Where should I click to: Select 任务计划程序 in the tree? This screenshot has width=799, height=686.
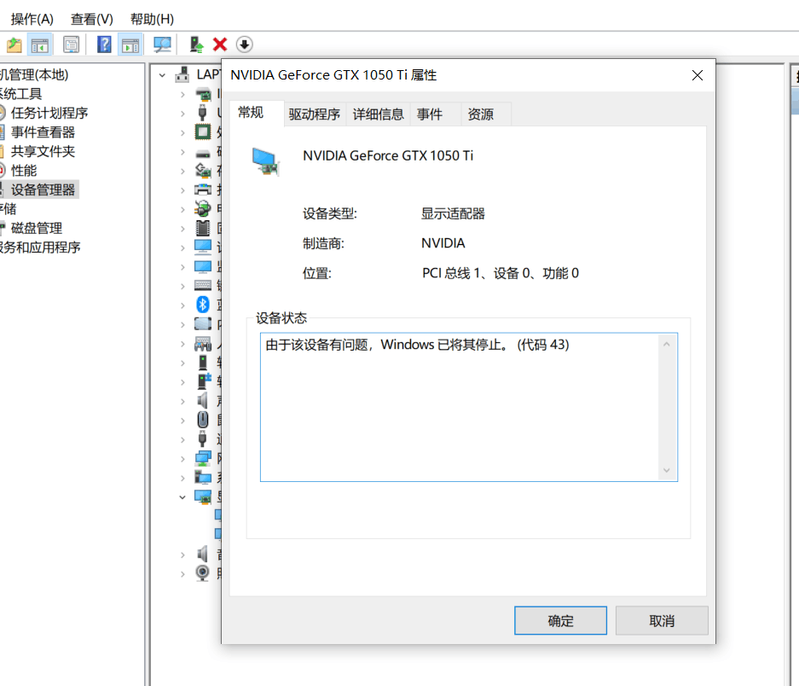tap(49, 113)
